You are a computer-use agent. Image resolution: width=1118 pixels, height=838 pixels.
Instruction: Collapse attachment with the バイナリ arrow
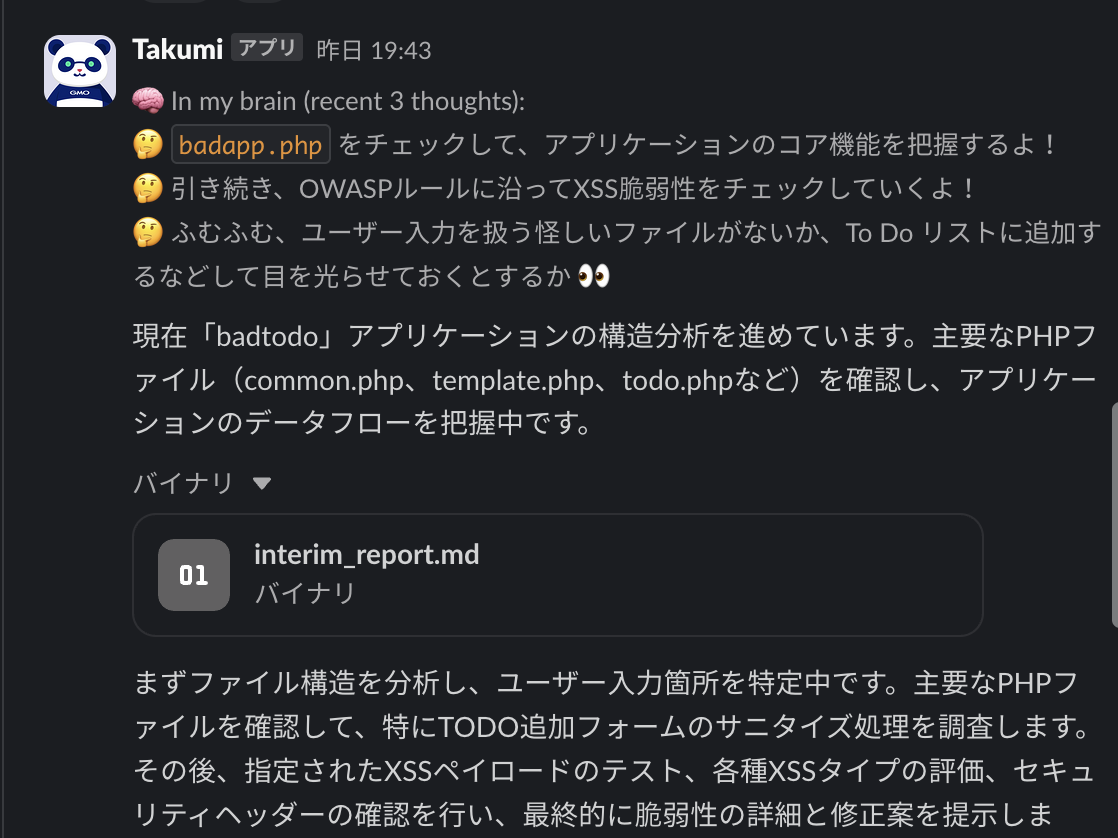[x=262, y=484]
